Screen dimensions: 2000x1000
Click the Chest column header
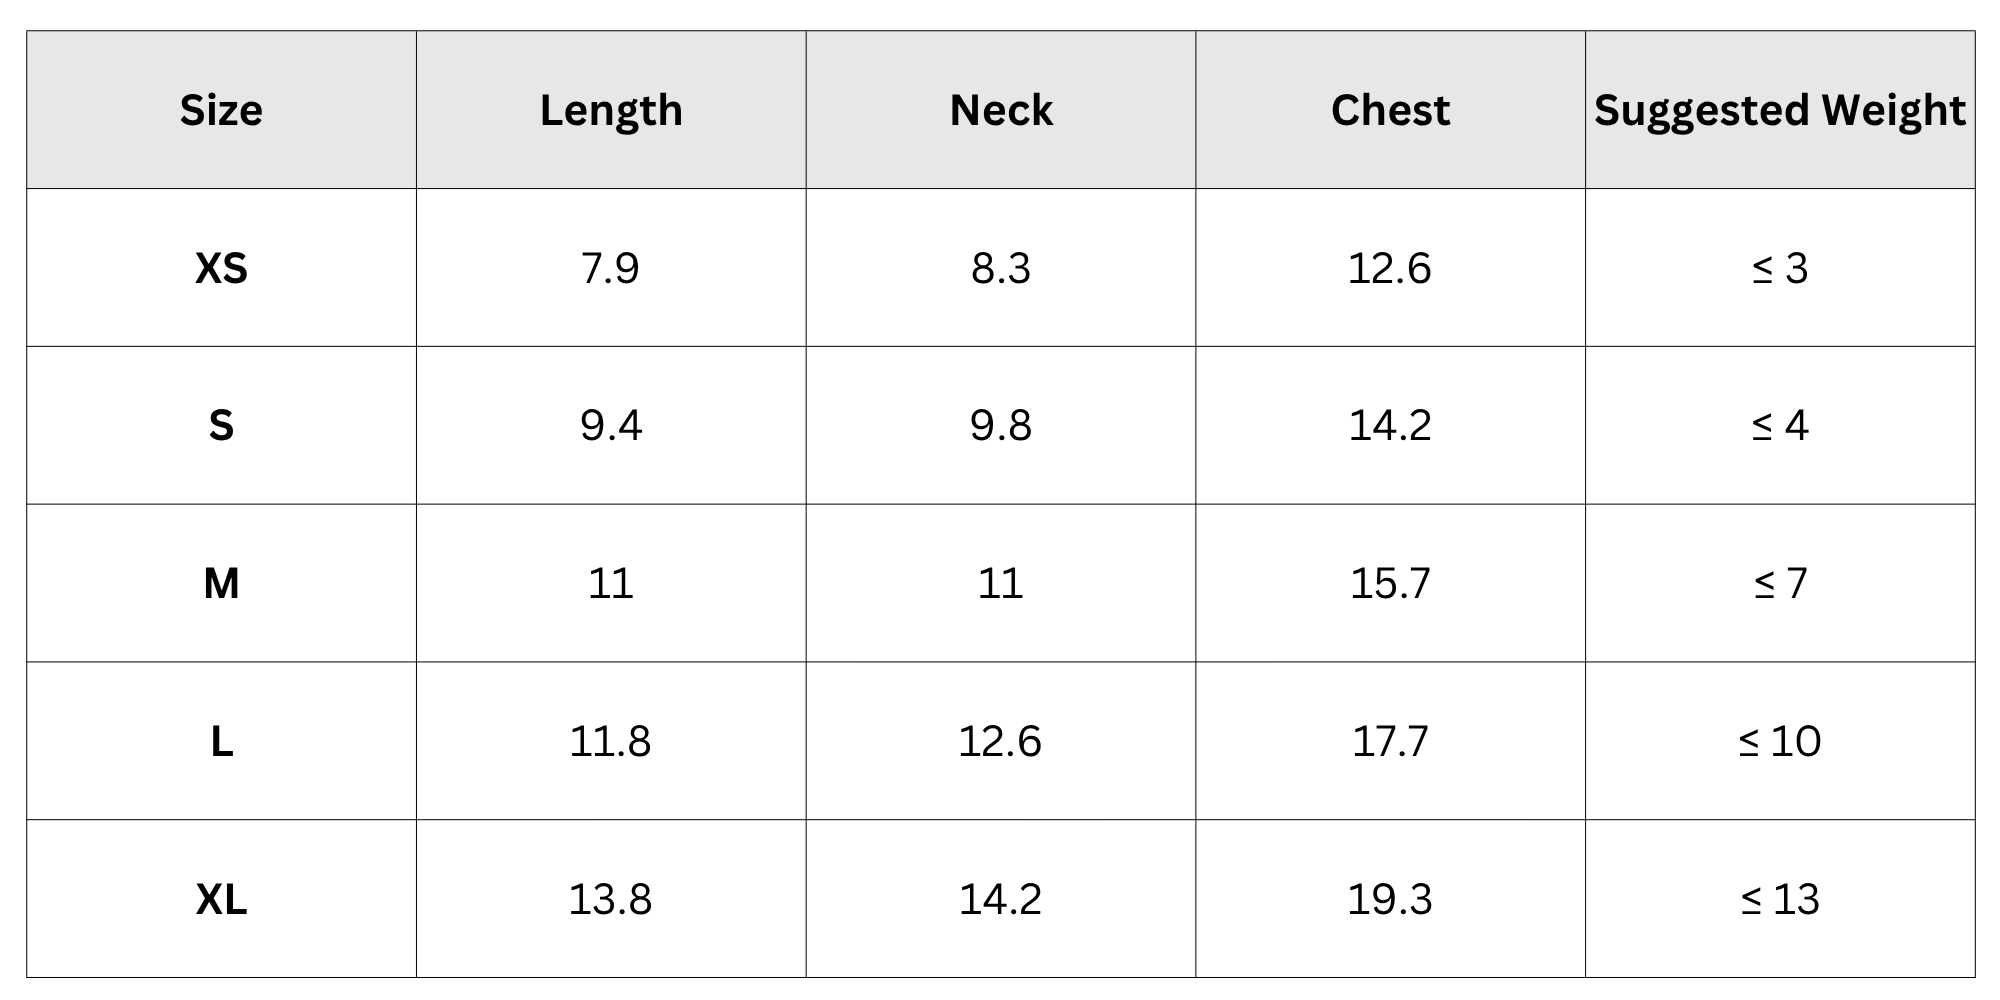tap(1390, 110)
